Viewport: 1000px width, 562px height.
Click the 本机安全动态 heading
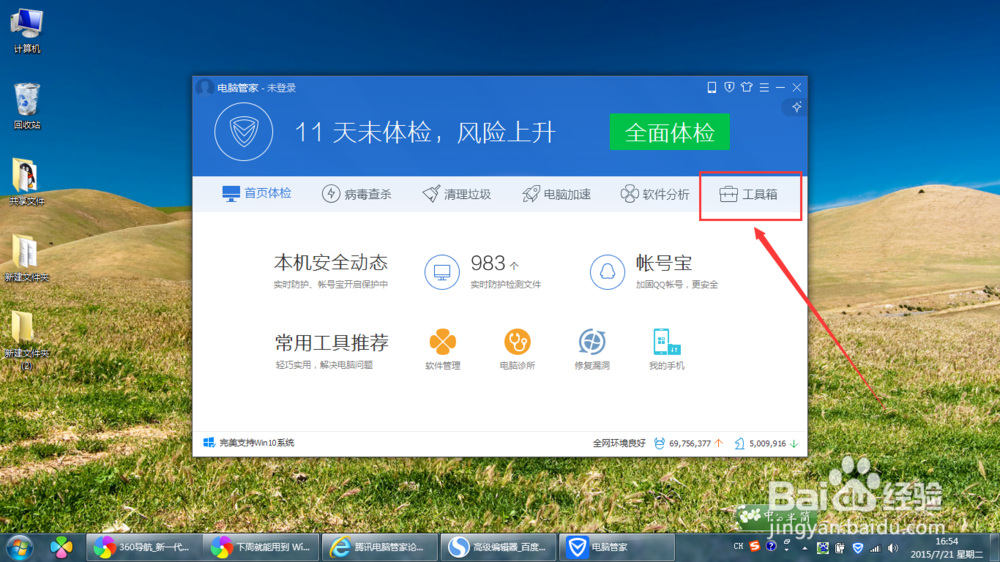[331, 263]
